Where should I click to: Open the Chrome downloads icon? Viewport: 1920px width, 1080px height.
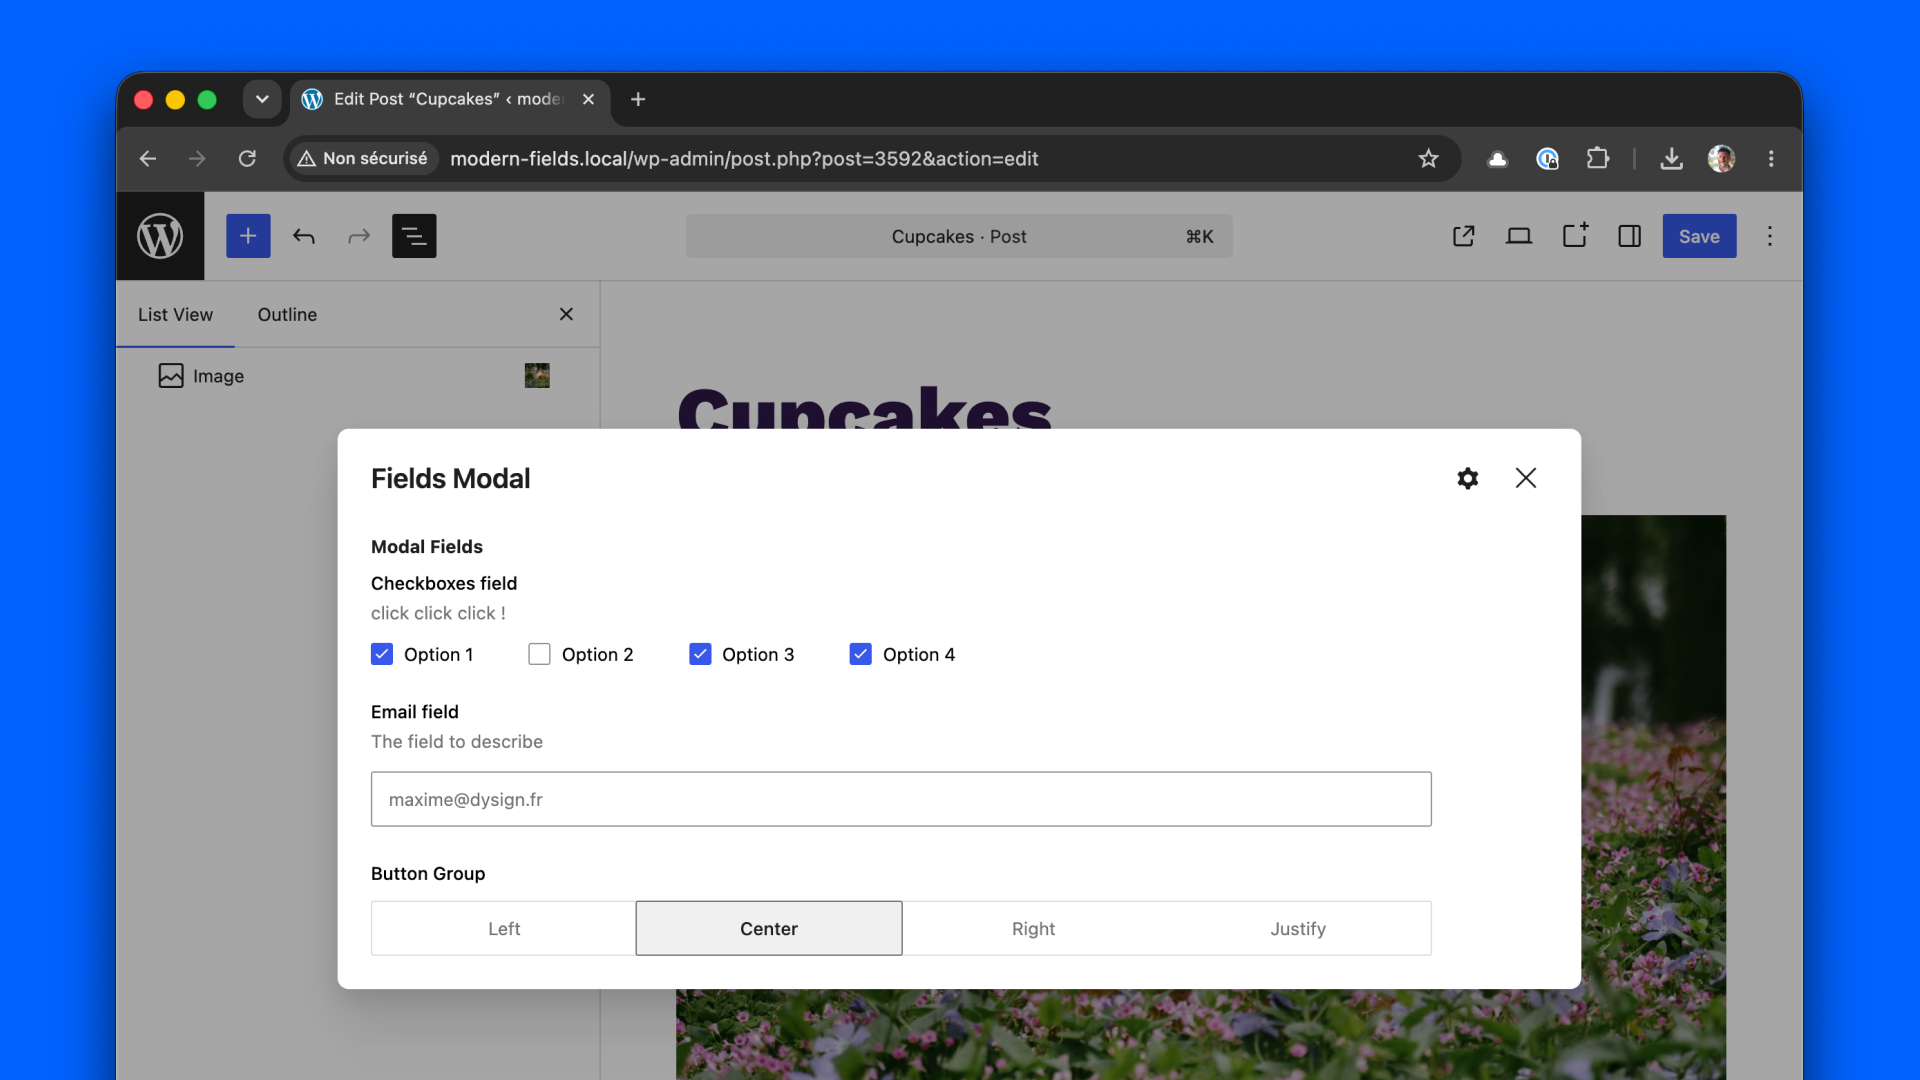tap(1672, 158)
